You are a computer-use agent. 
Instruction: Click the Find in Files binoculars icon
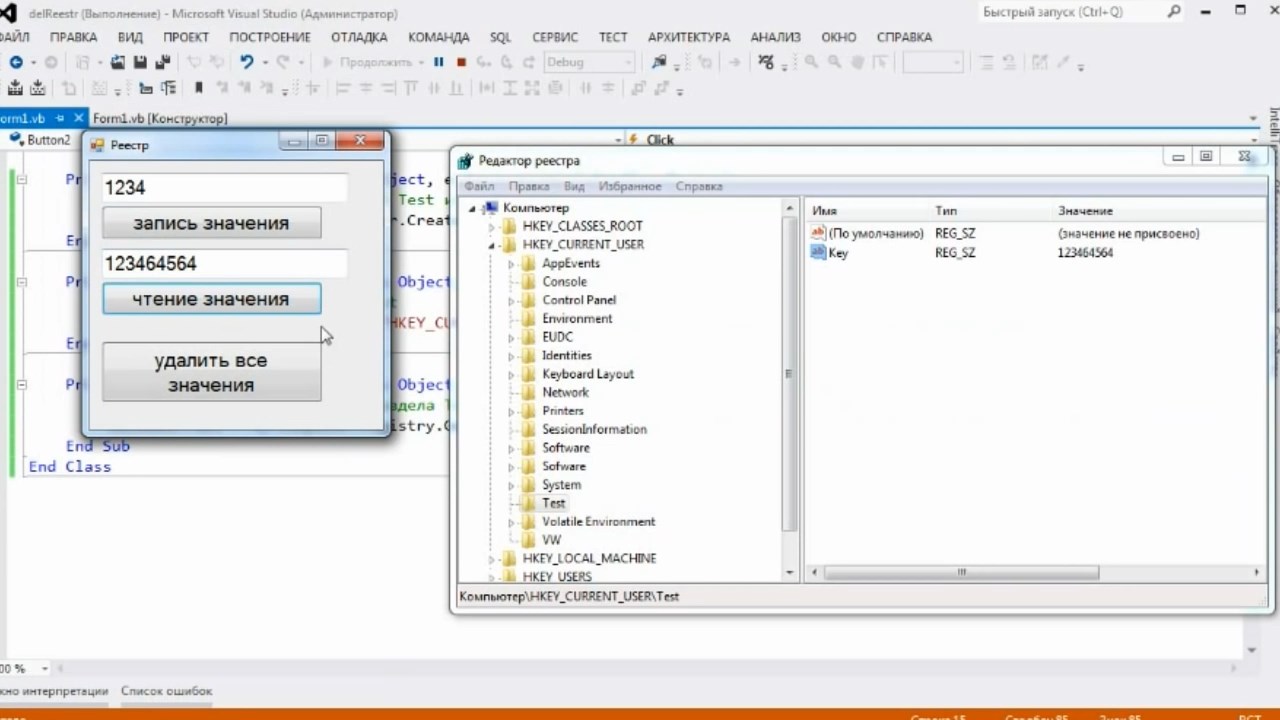[x=659, y=62]
